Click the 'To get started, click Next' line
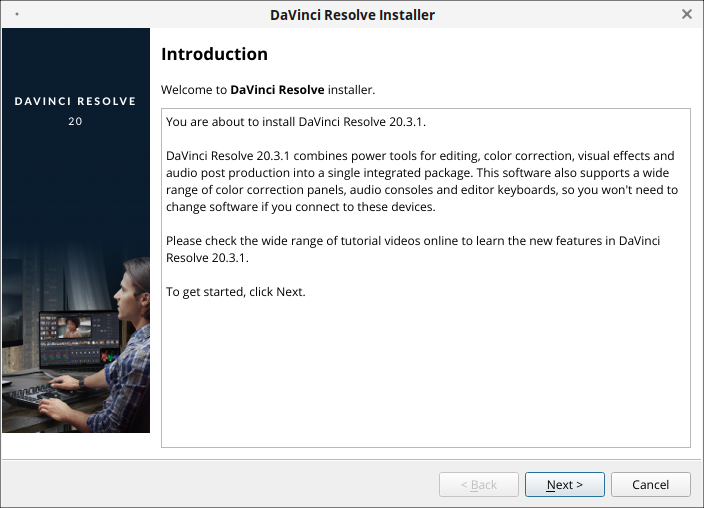Screen dimensions: 704x508 tap(235, 292)
